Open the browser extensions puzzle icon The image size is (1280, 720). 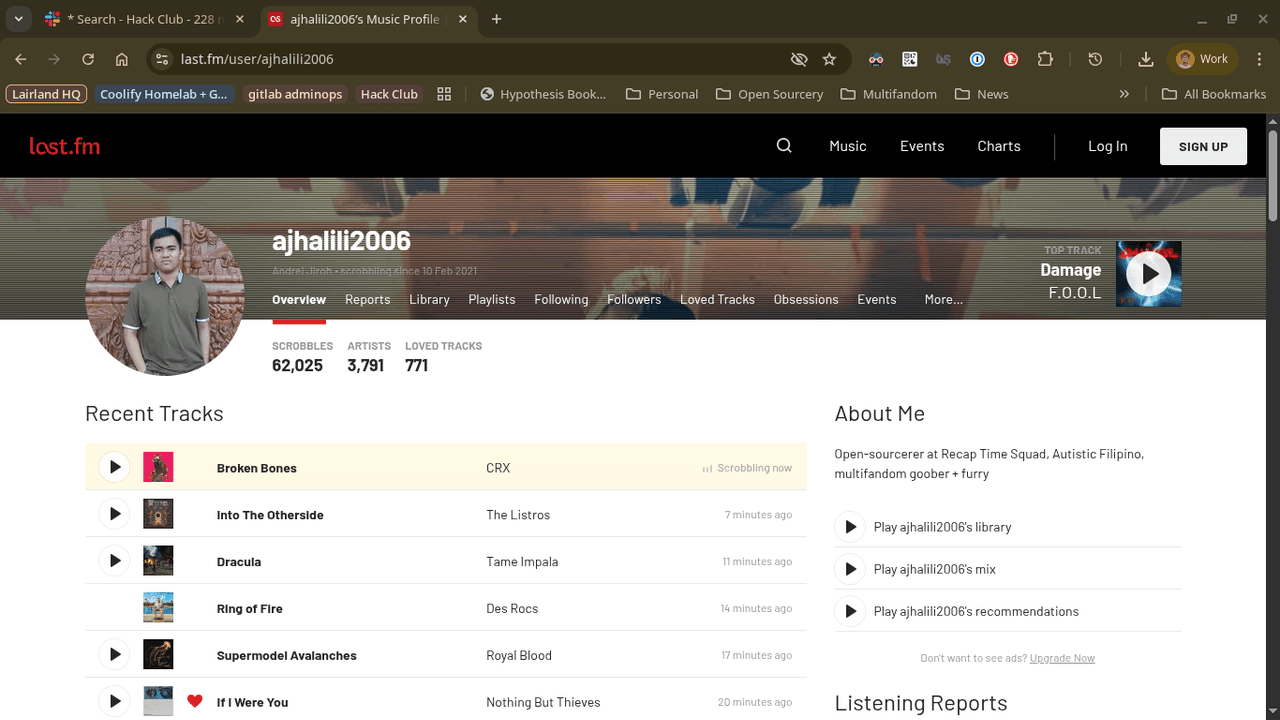click(1045, 59)
